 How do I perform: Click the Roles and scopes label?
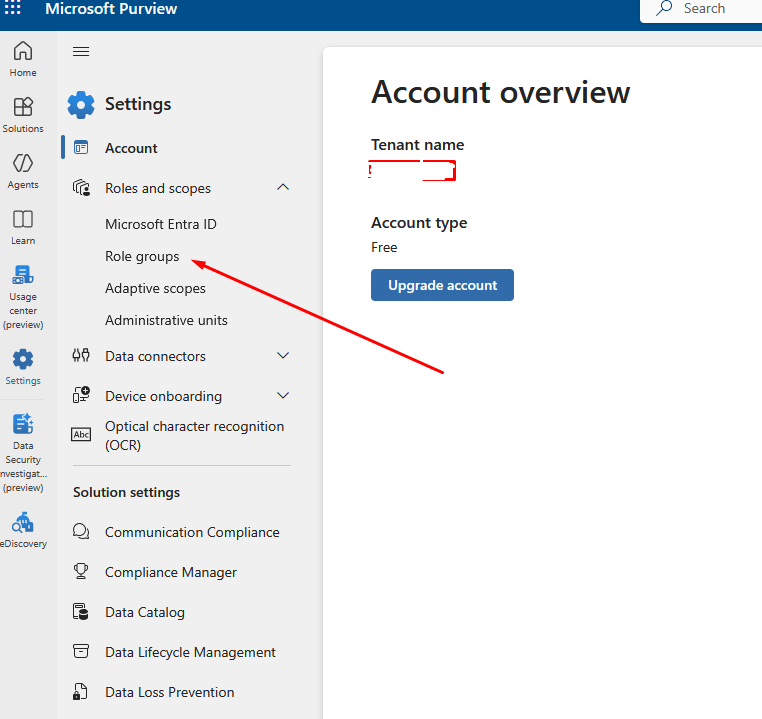pyautogui.click(x=158, y=188)
